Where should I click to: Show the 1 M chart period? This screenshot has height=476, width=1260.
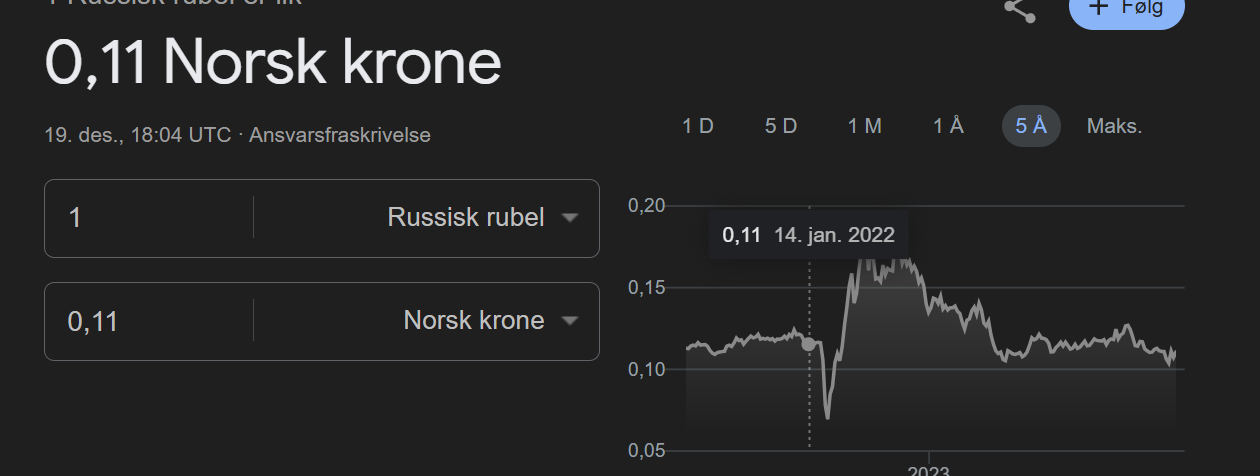point(865,126)
